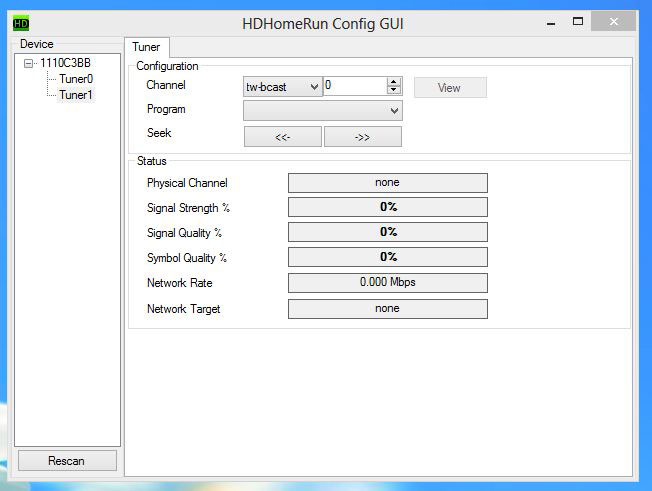Viewport: 652px width, 491px height.
Task: Click the "Symbol Quality %" label
Action: pos(187,258)
